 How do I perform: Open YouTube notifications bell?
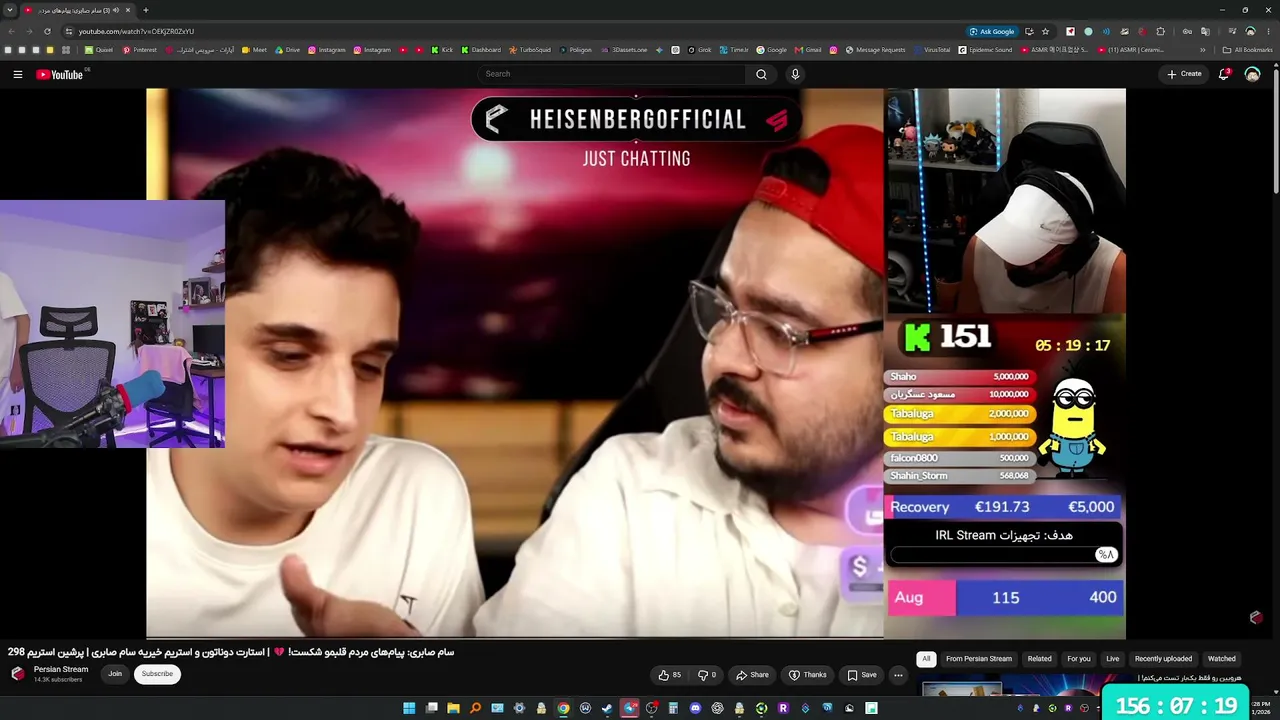(x=1223, y=74)
